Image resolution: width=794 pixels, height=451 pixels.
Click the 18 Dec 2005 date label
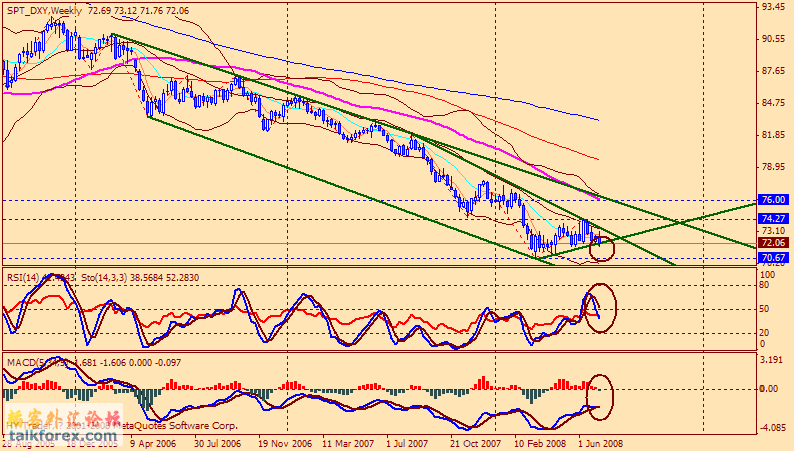click(x=92, y=444)
